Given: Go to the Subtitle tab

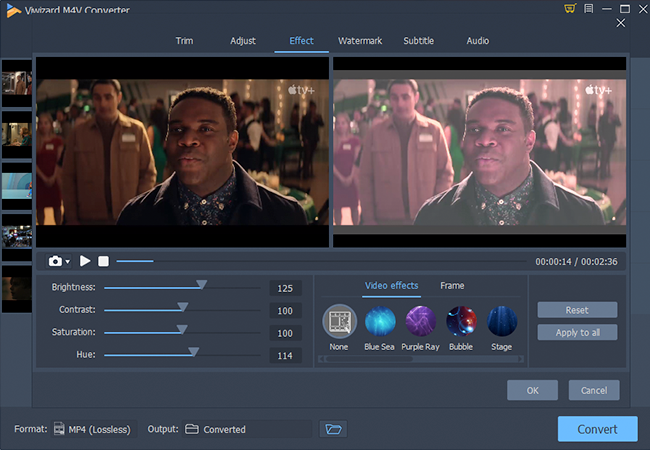Looking at the screenshot, I should (x=418, y=41).
